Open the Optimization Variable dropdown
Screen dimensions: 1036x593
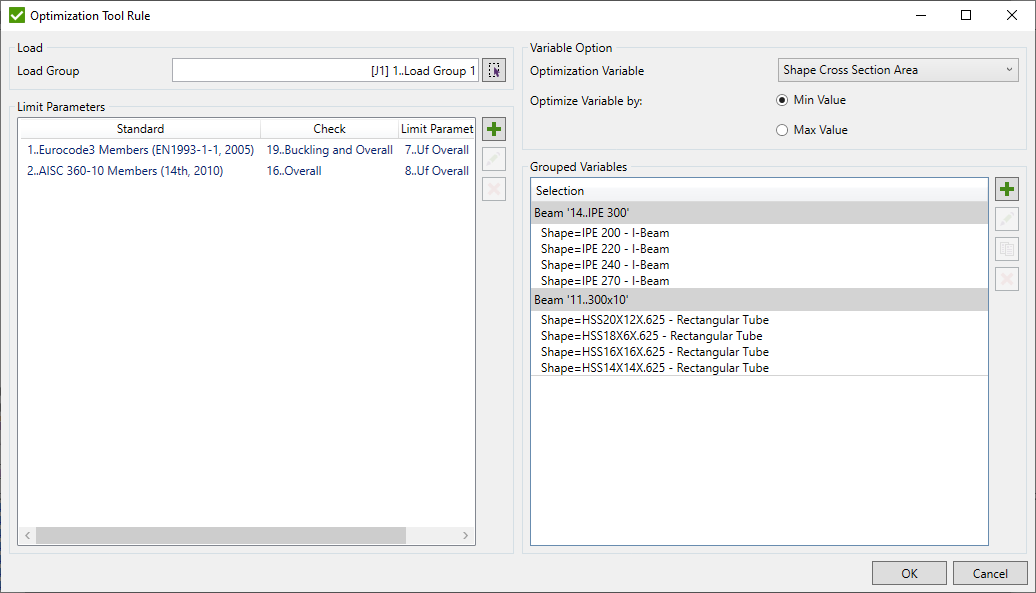[1012, 70]
